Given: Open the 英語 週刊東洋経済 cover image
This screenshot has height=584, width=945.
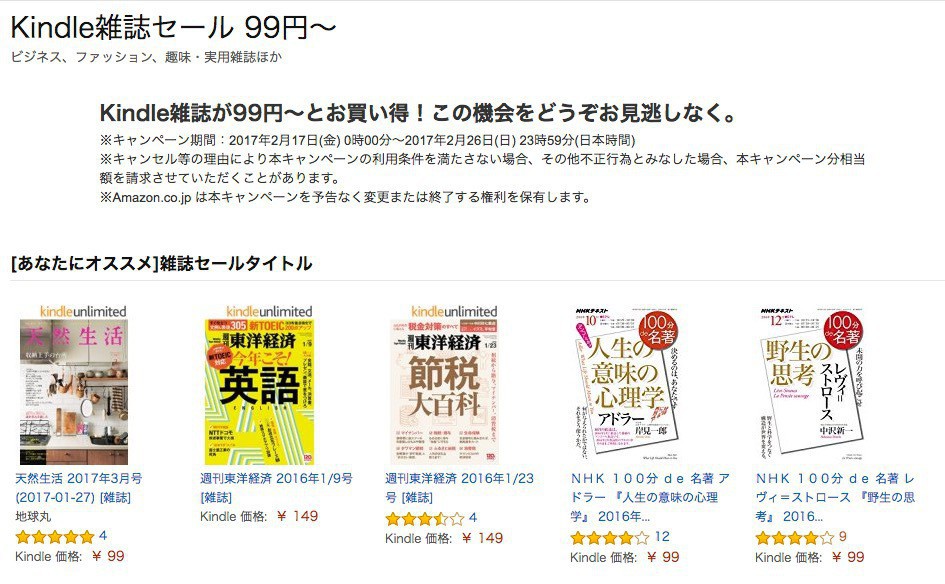Looking at the screenshot, I should 259,392.
